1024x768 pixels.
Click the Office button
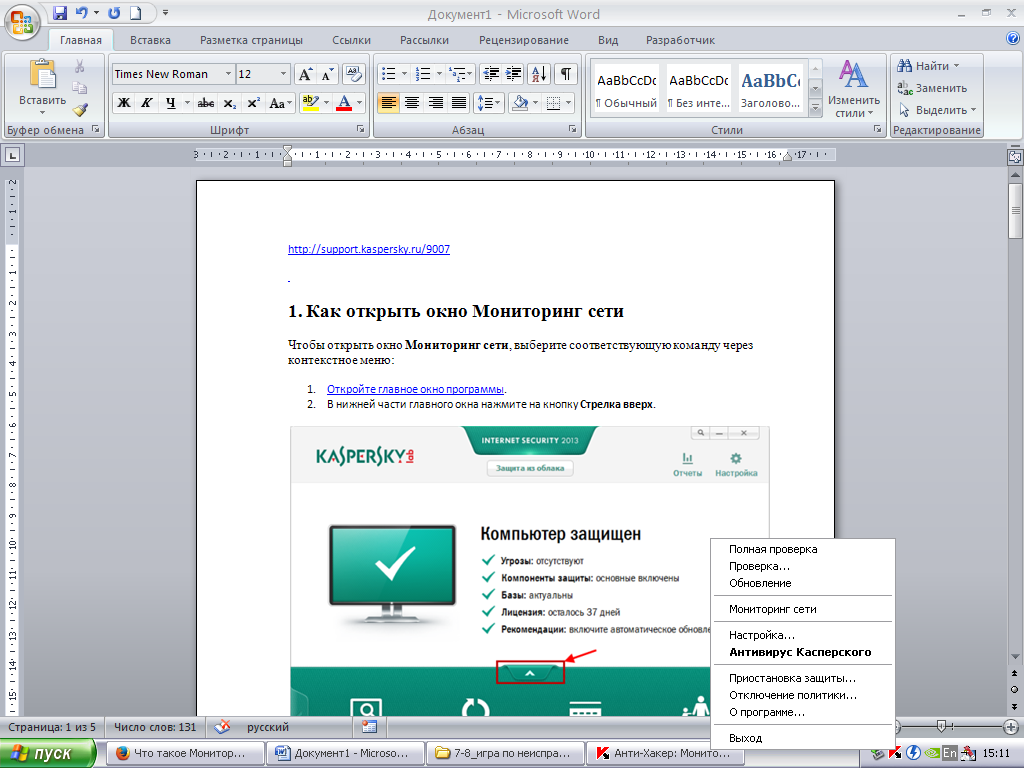(x=22, y=21)
